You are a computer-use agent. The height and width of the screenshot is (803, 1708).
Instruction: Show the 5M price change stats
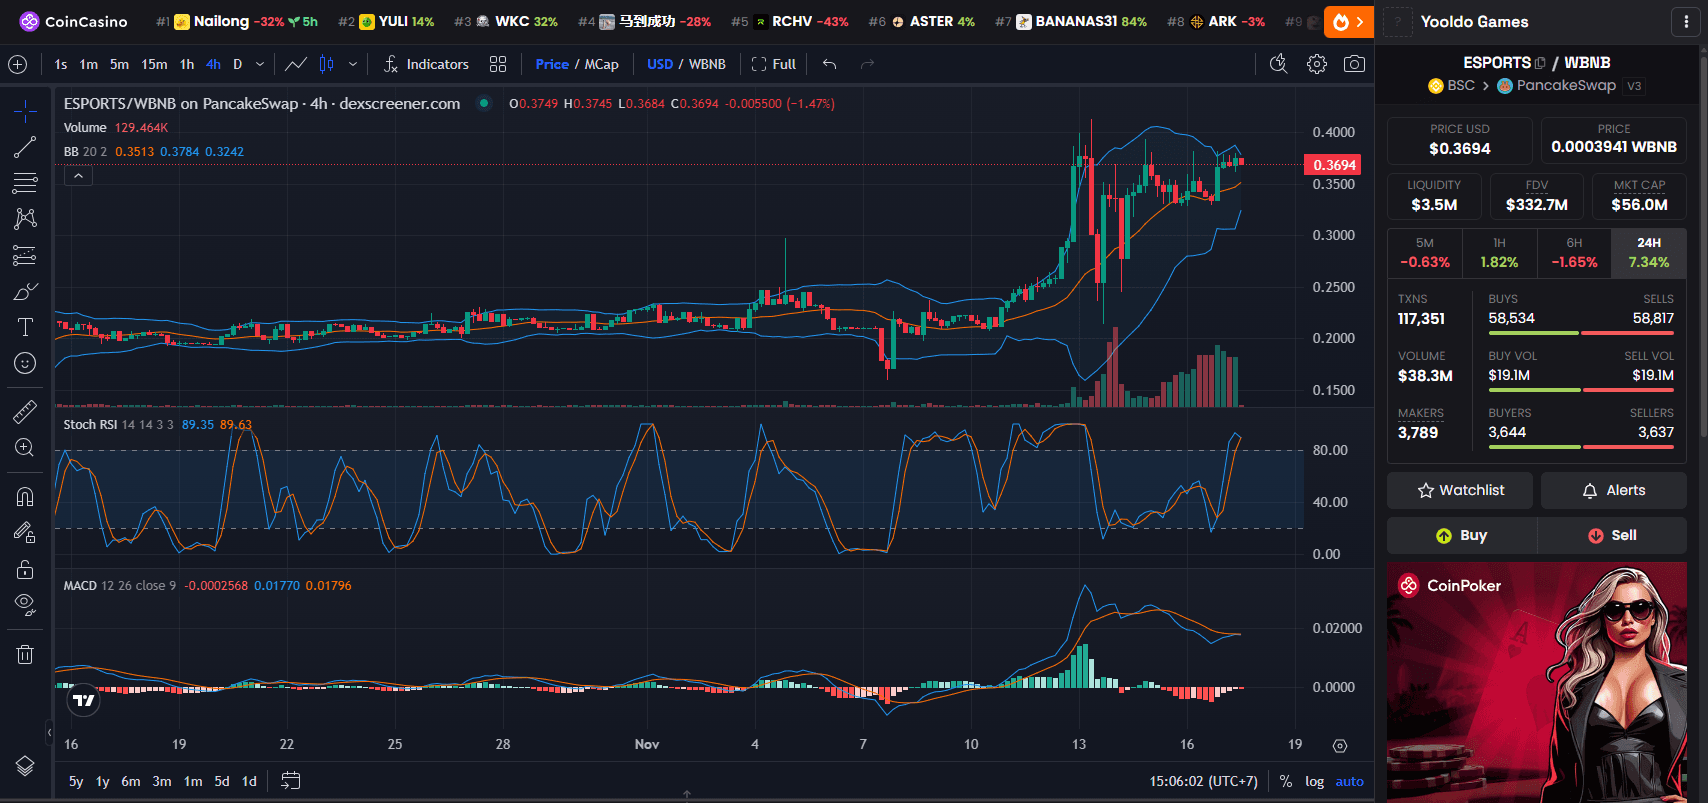1425,253
